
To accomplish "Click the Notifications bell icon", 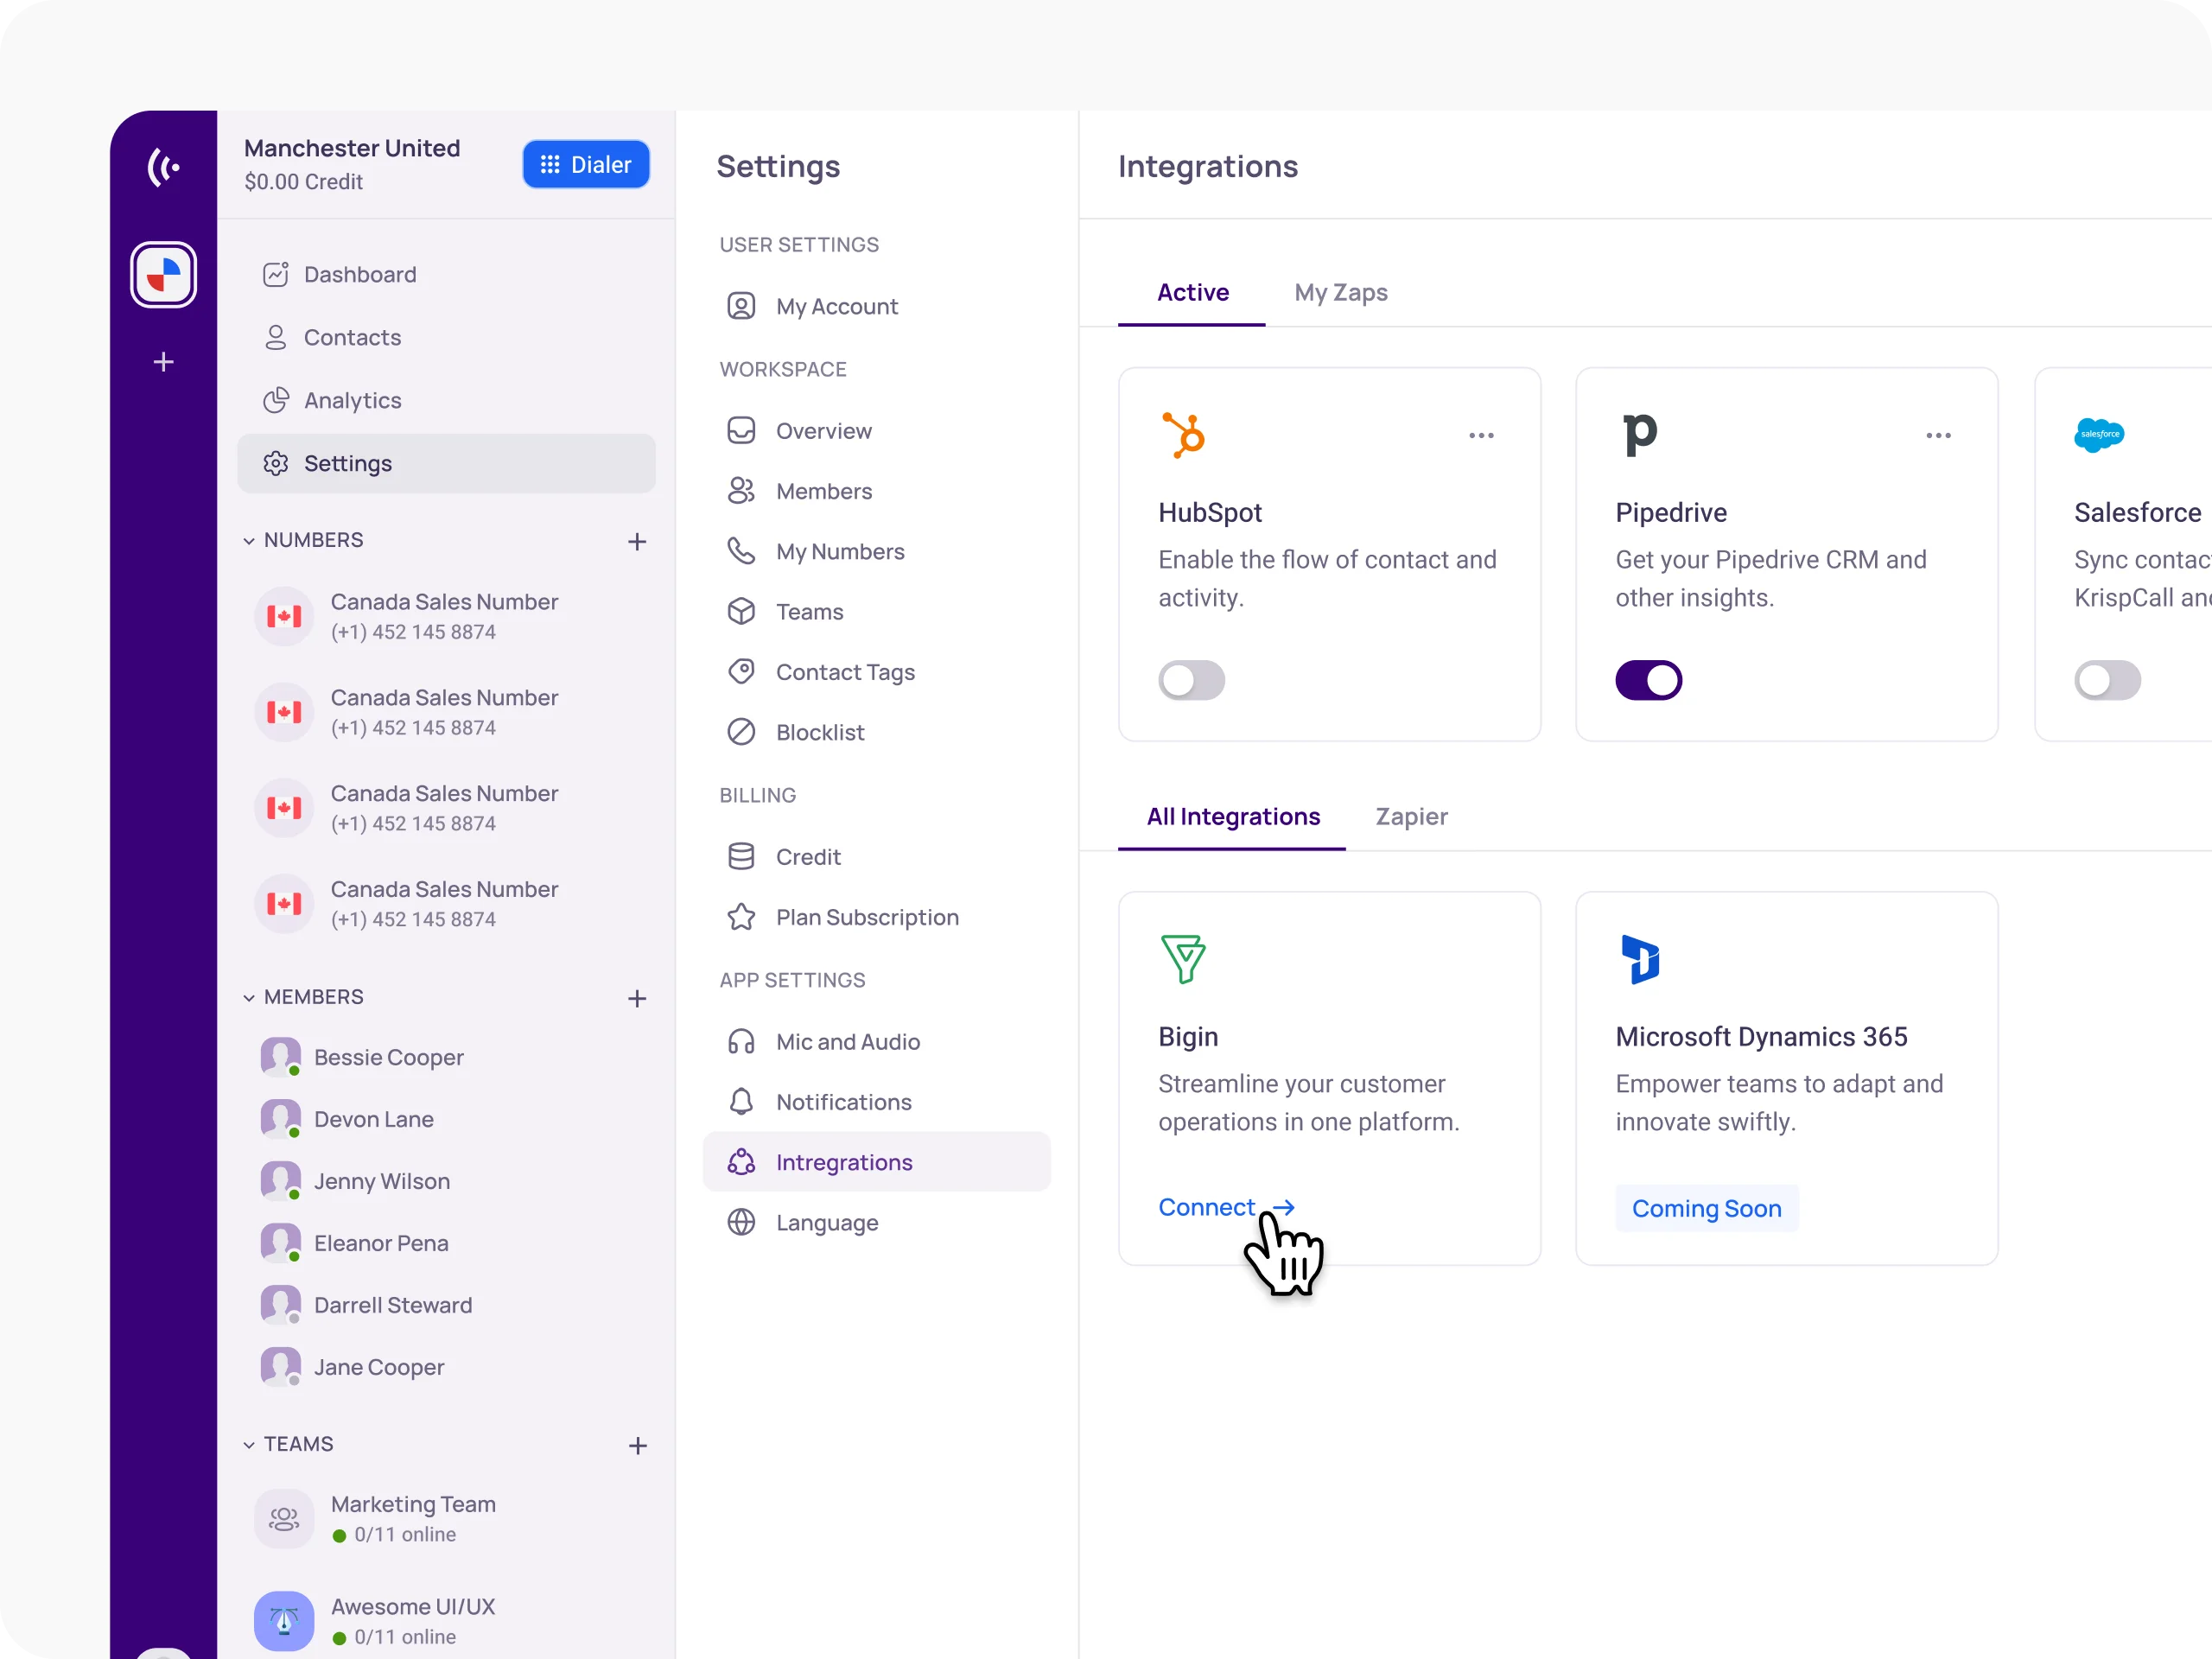I will [x=741, y=1102].
